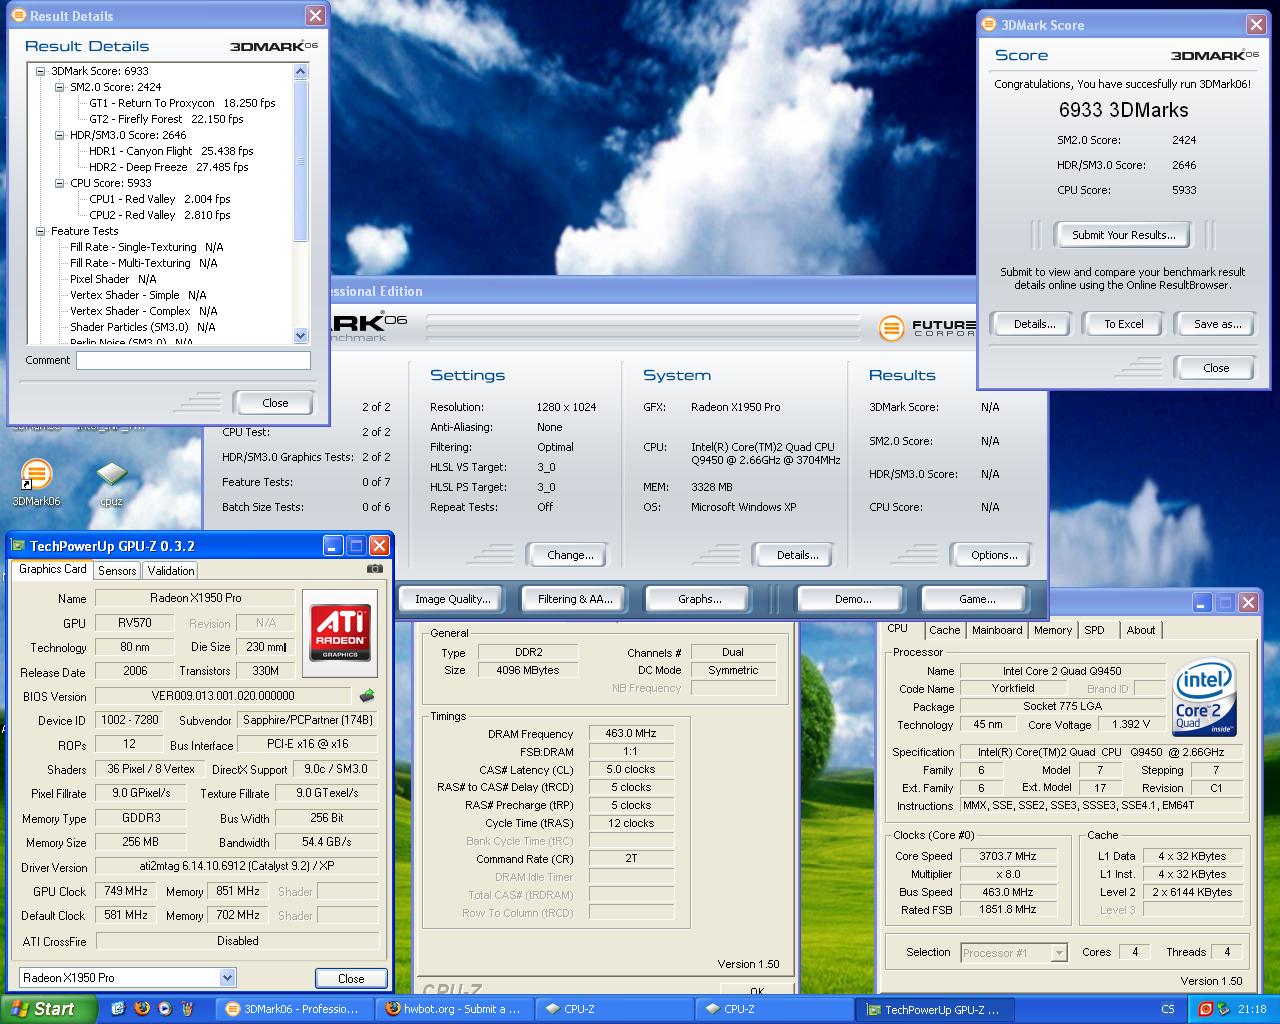Click the Result Details scrollbar up arrow
1280x1024 pixels.
pos(301,71)
